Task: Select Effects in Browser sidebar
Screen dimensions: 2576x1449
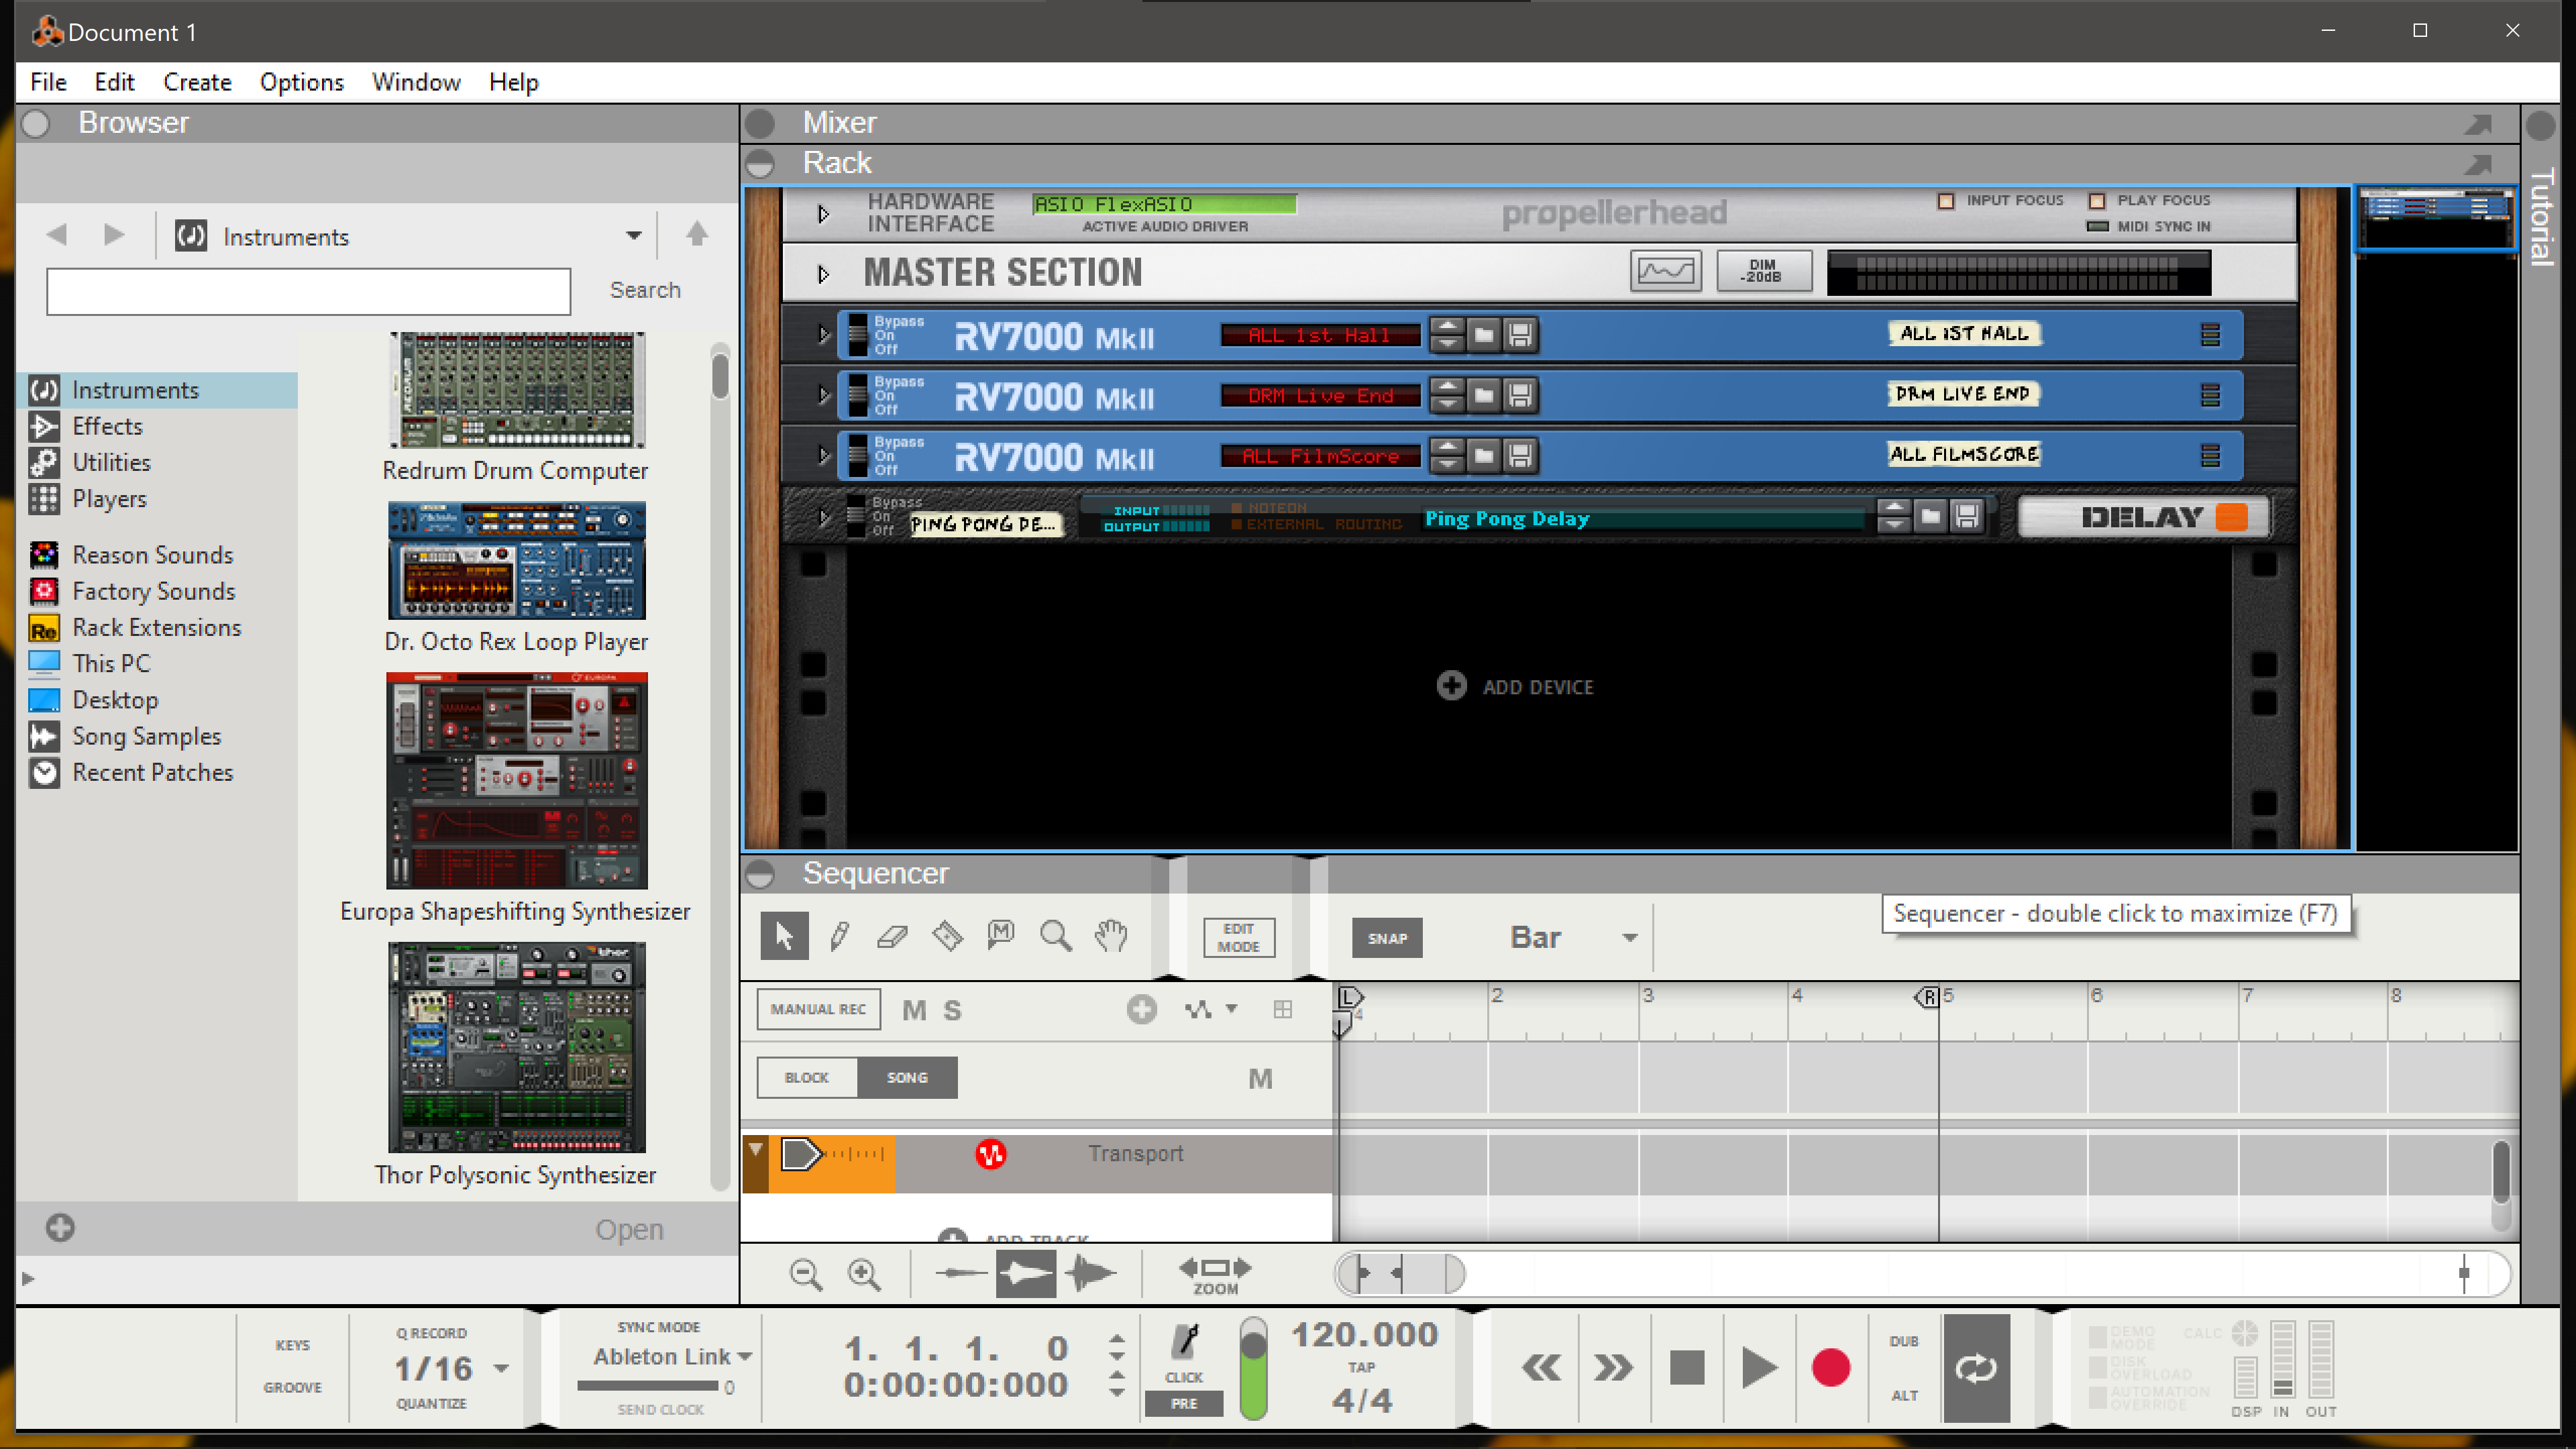Action: click(x=107, y=426)
